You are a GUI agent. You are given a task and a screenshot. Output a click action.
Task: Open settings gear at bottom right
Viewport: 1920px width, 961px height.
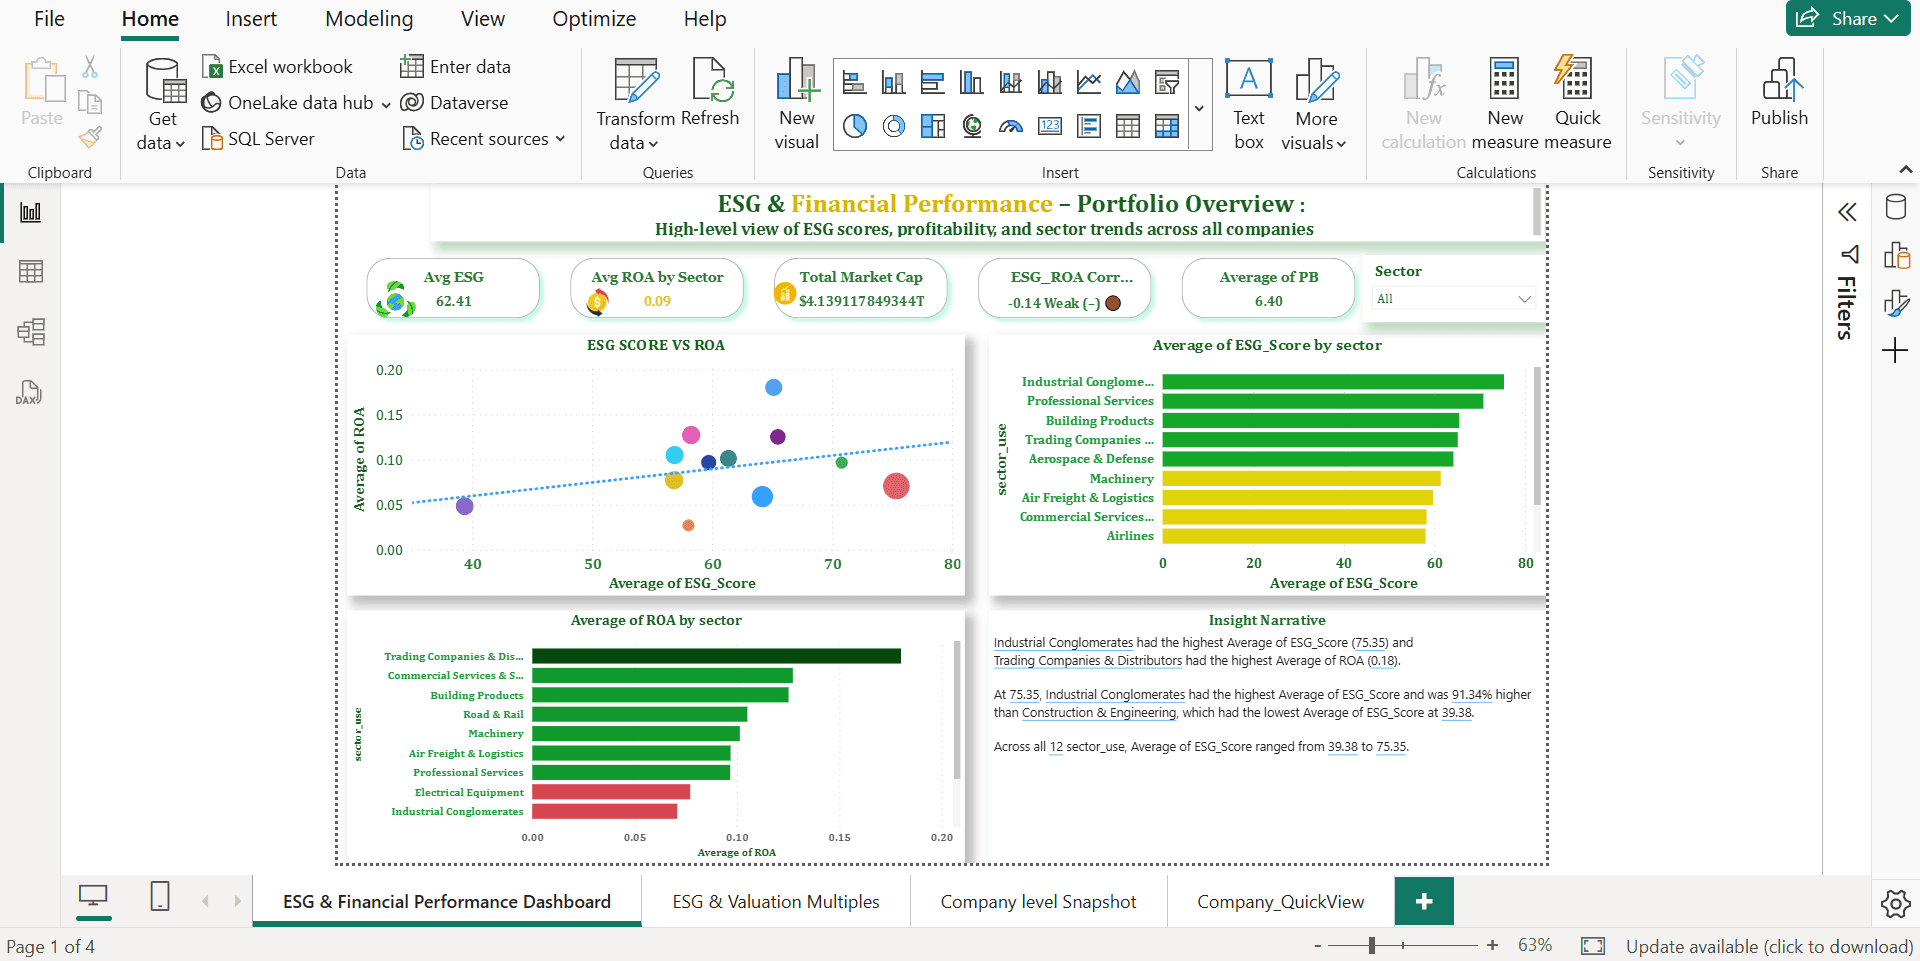tap(1895, 904)
